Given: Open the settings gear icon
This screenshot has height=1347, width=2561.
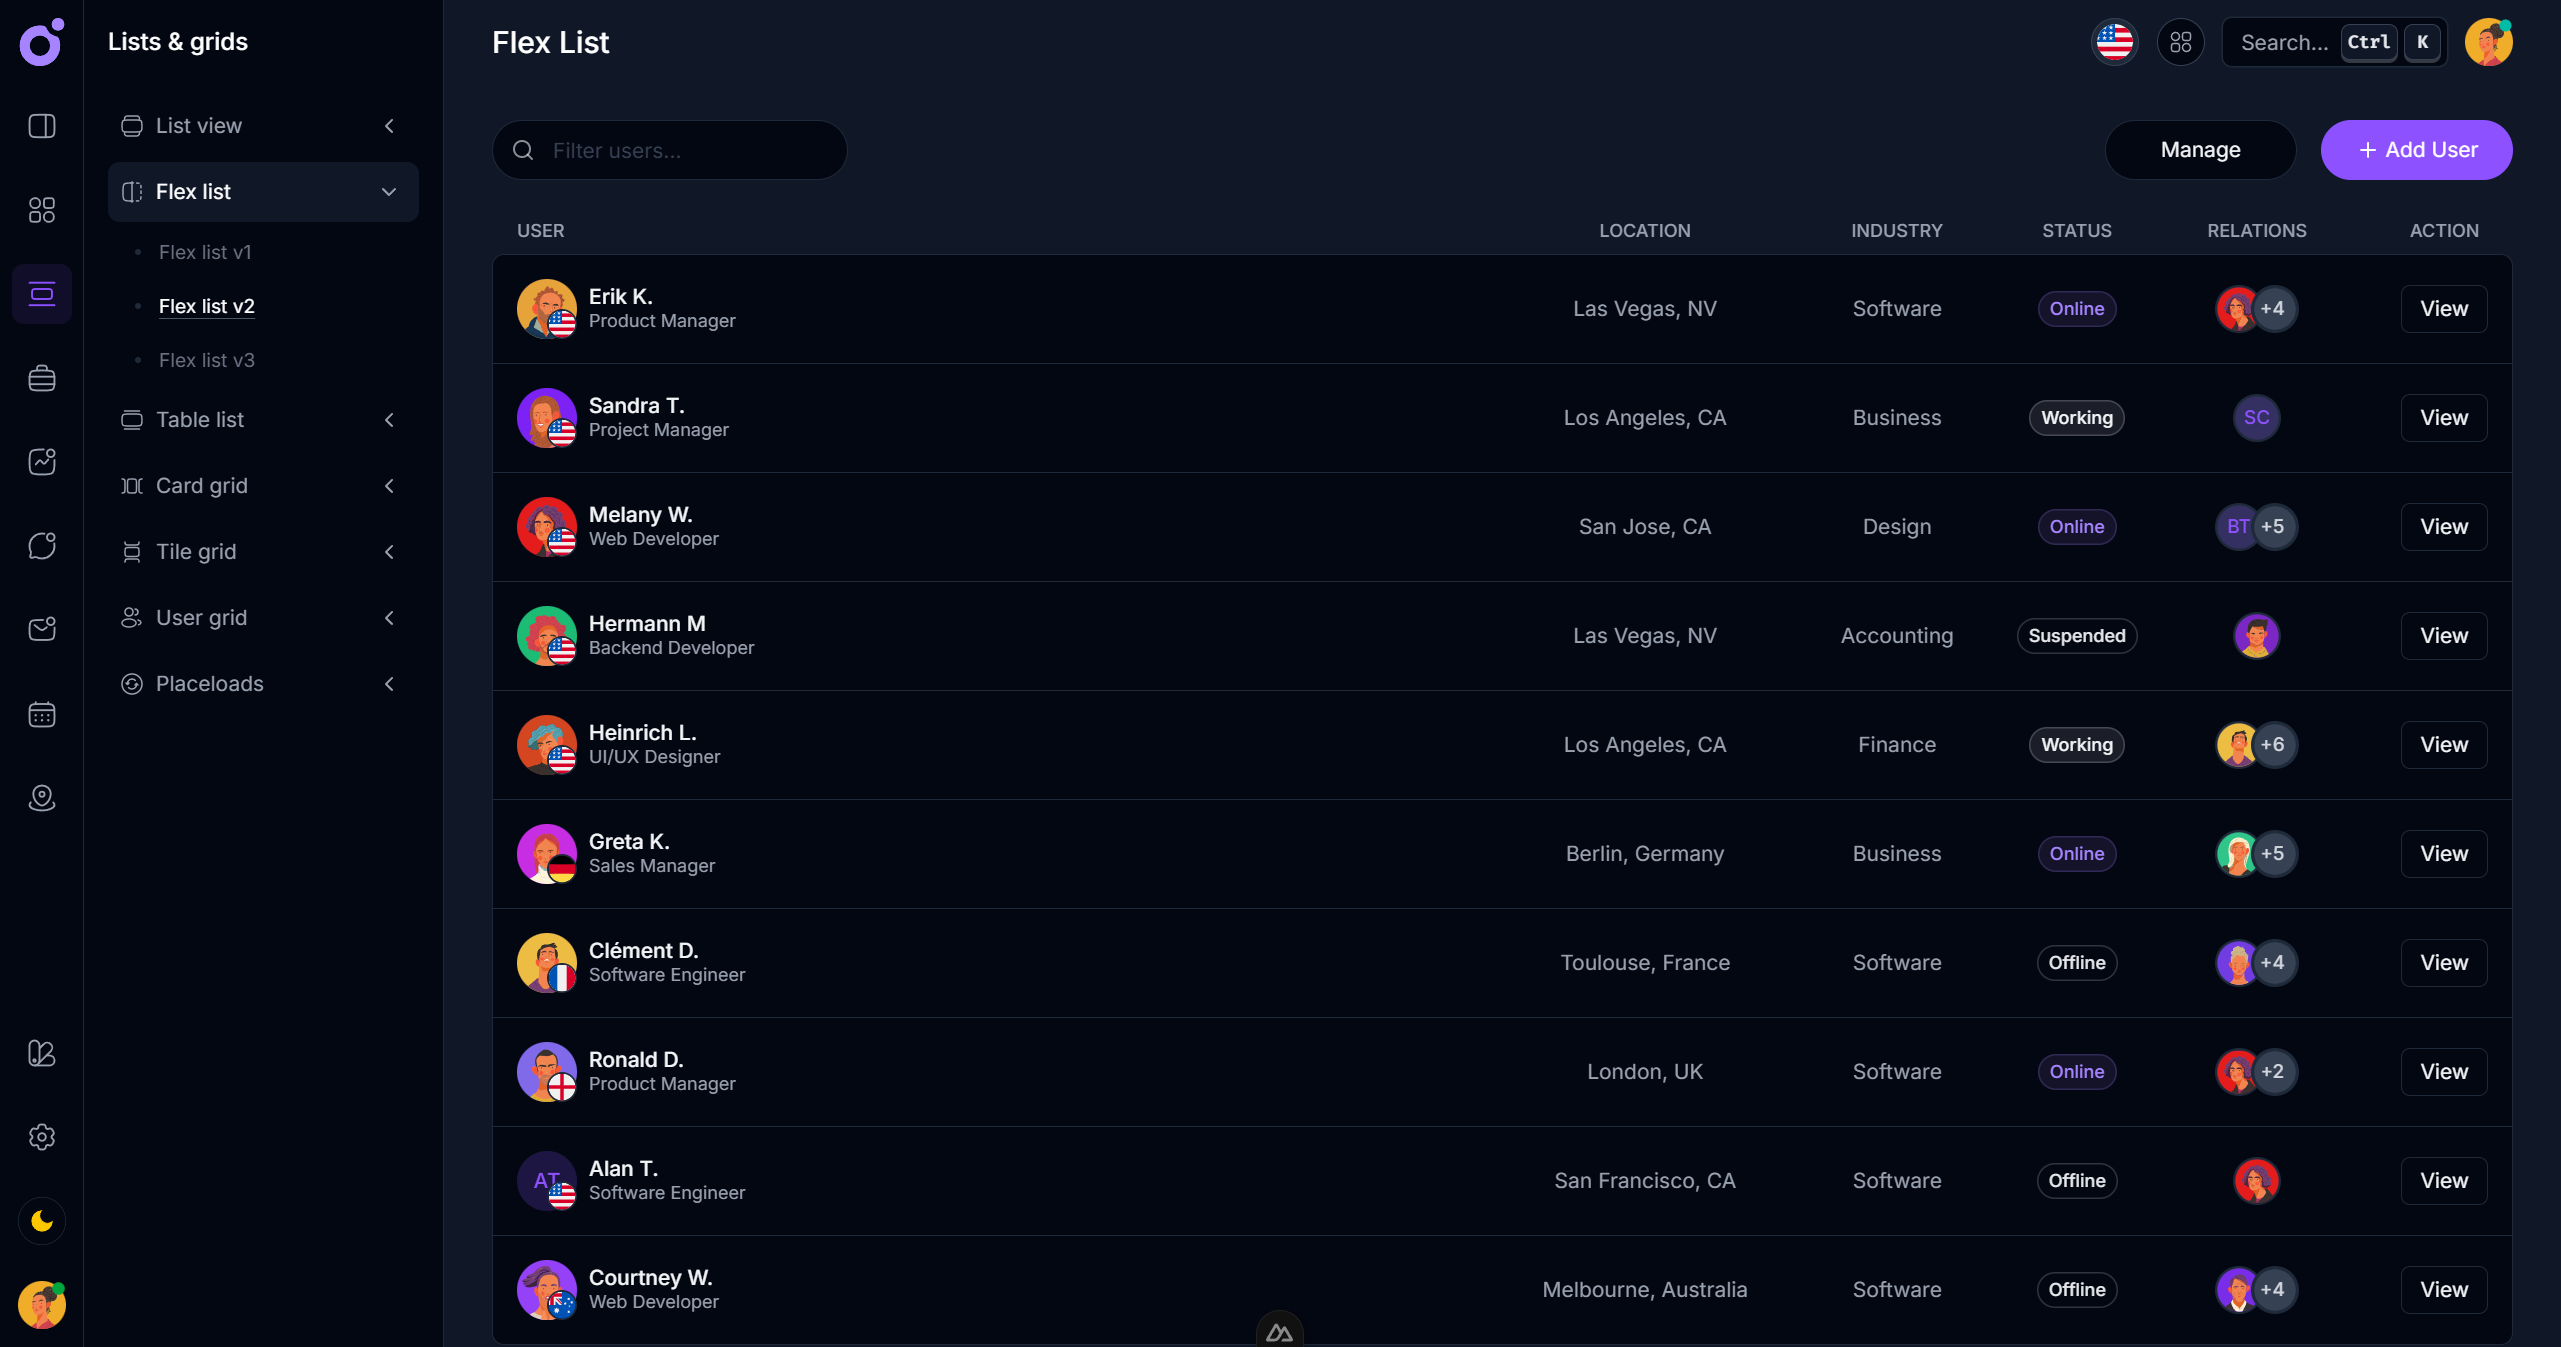Looking at the screenshot, I should (x=42, y=1137).
